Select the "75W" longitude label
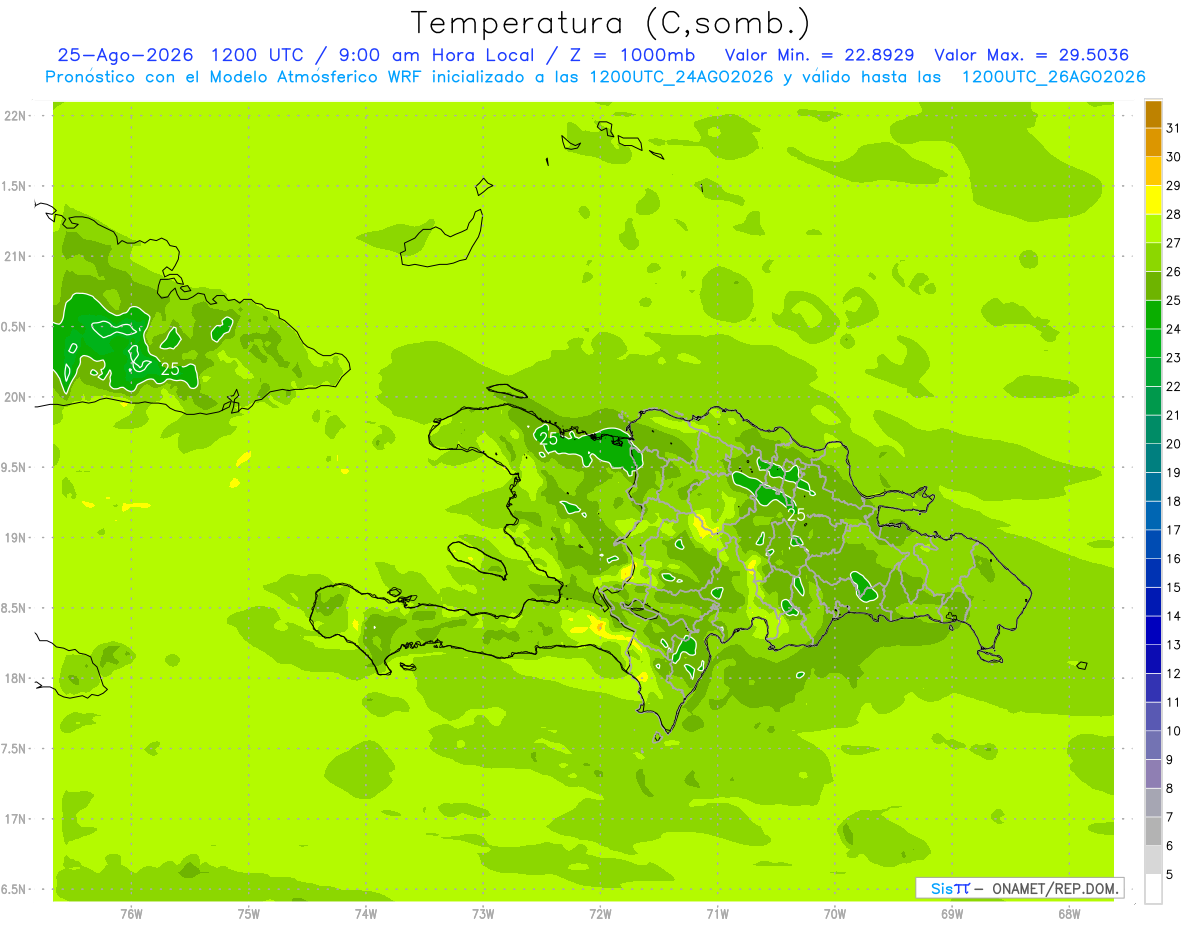 [x=249, y=913]
